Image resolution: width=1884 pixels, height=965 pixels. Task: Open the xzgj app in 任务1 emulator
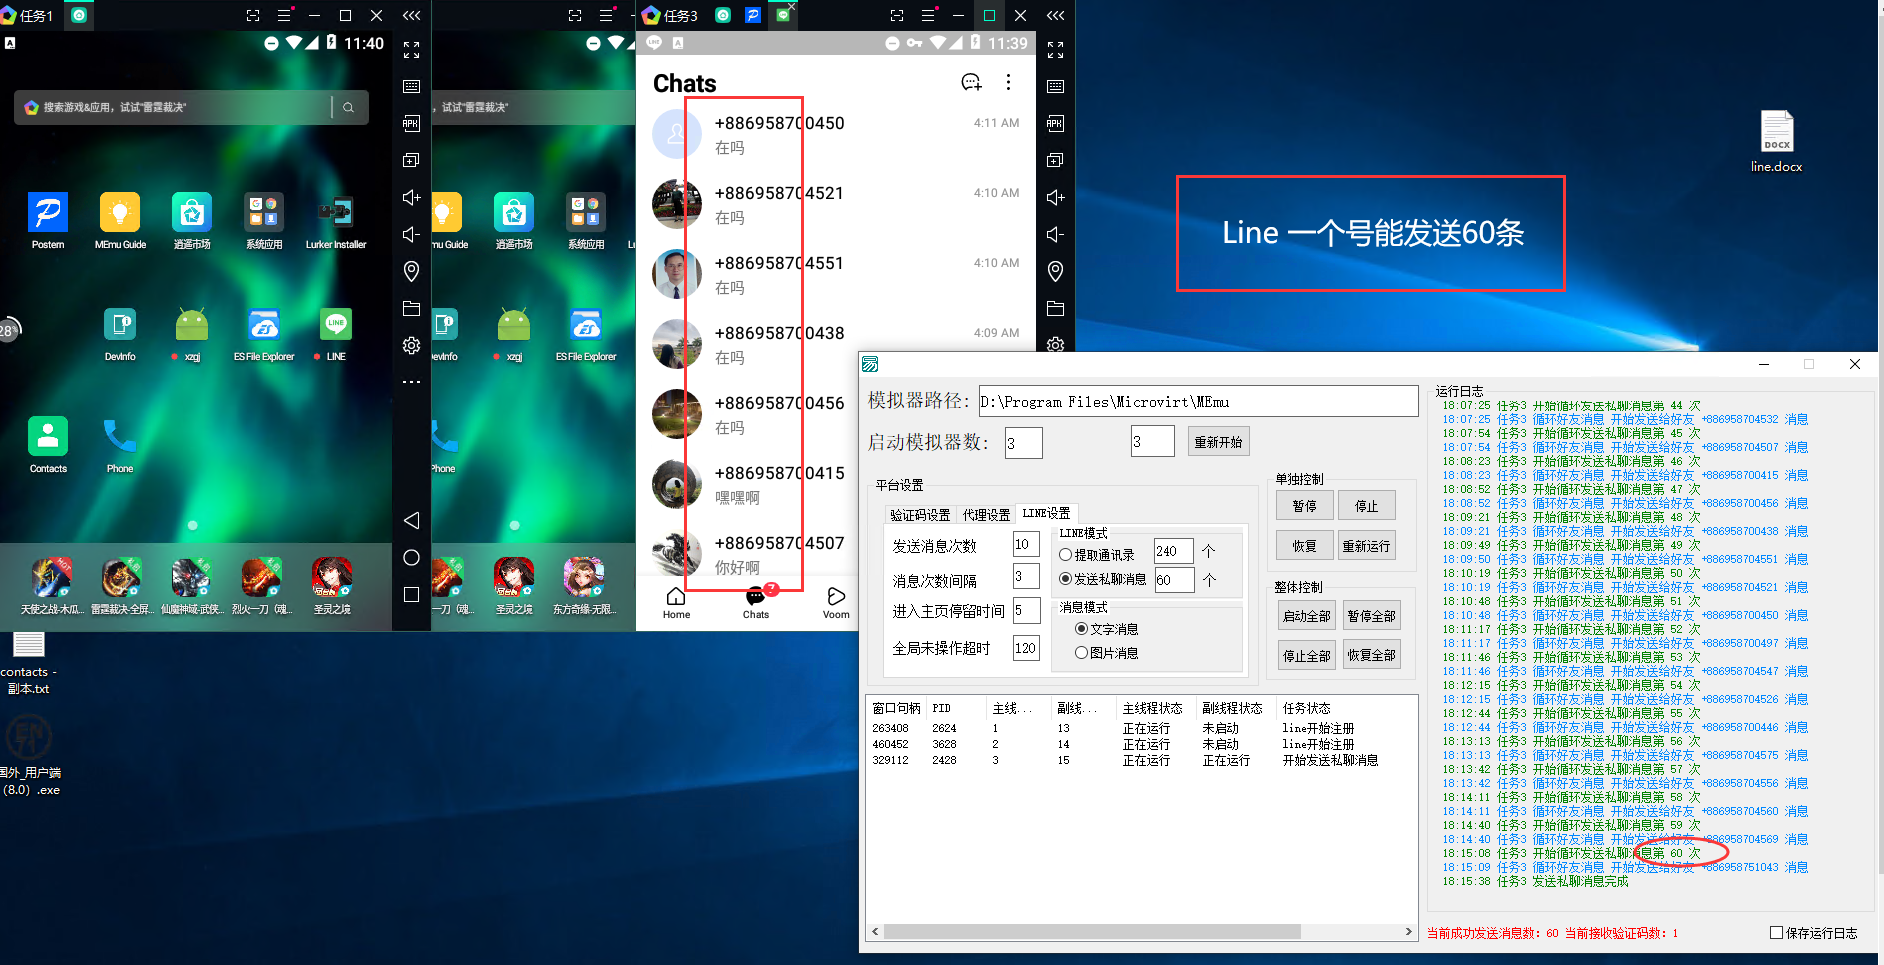[x=192, y=325]
